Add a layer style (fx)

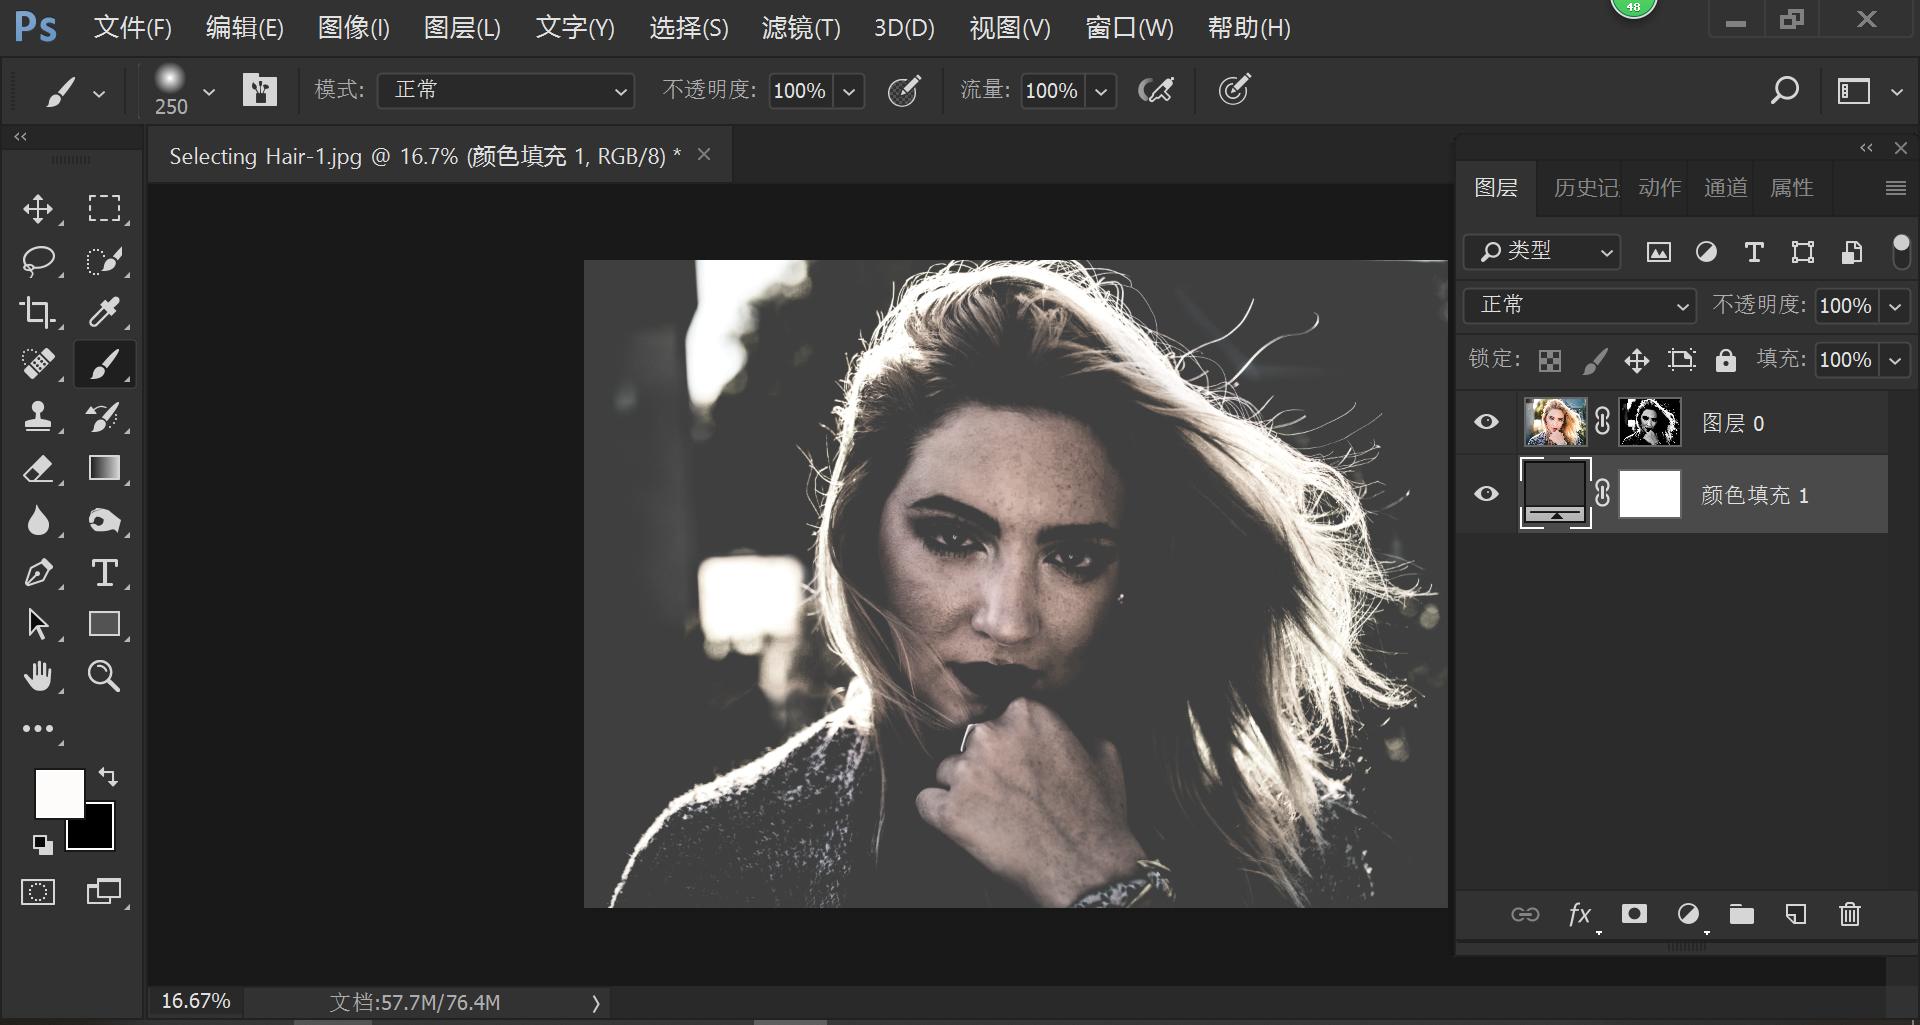[x=1580, y=914]
